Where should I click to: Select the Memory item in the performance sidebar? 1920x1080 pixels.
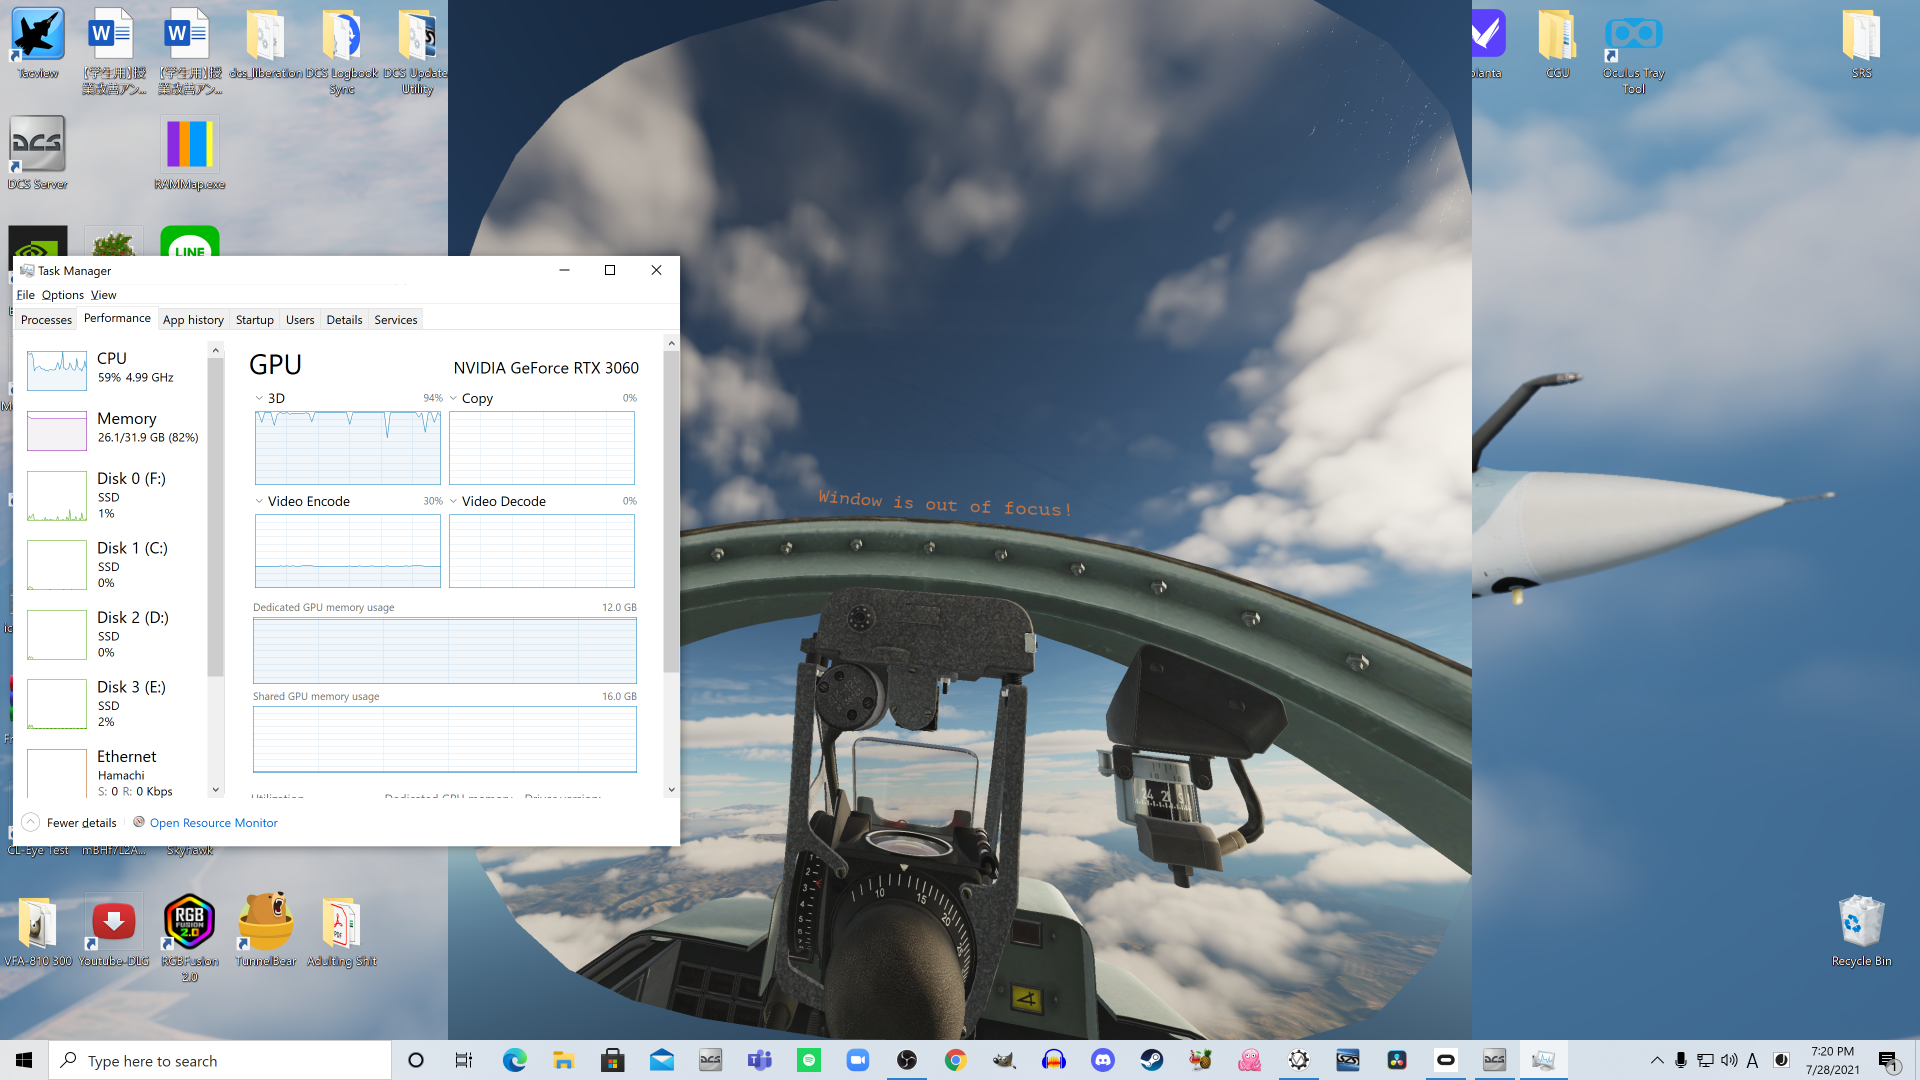point(114,428)
